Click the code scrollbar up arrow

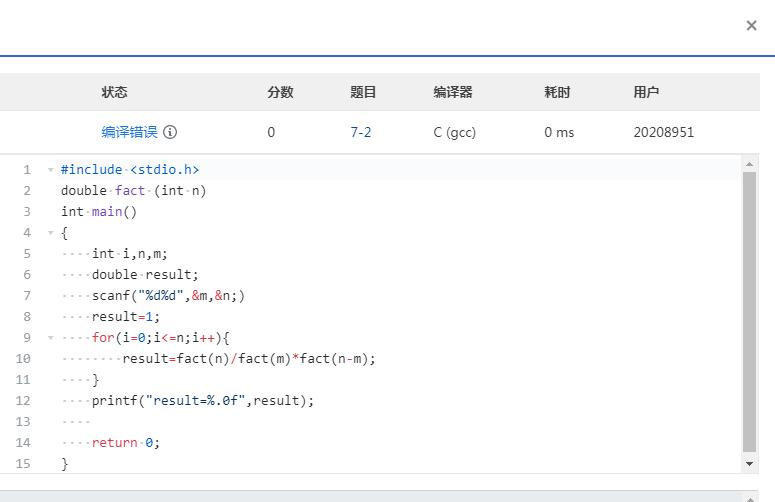pos(749,163)
